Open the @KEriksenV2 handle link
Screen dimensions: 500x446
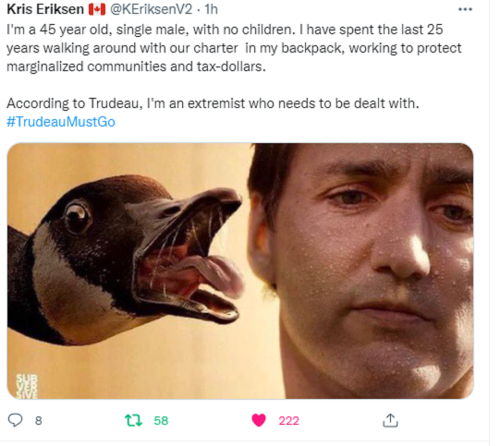click(x=151, y=9)
